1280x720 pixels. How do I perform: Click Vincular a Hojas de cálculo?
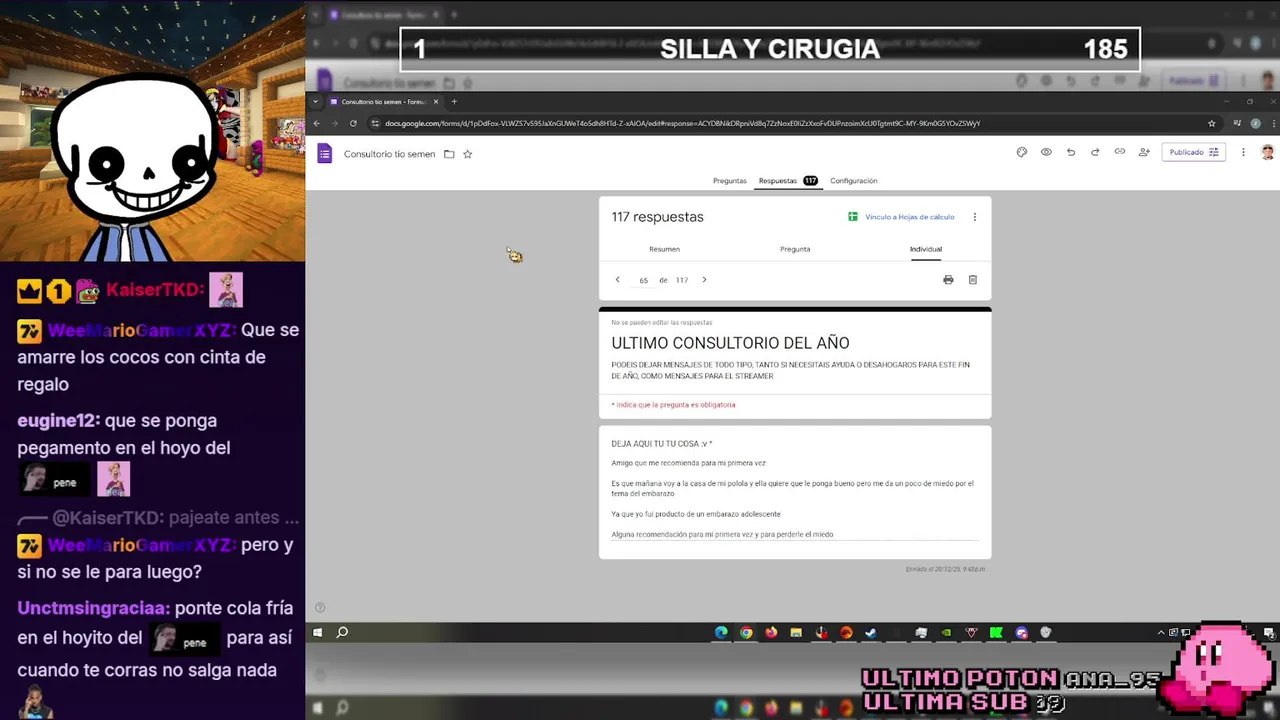tap(901, 217)
